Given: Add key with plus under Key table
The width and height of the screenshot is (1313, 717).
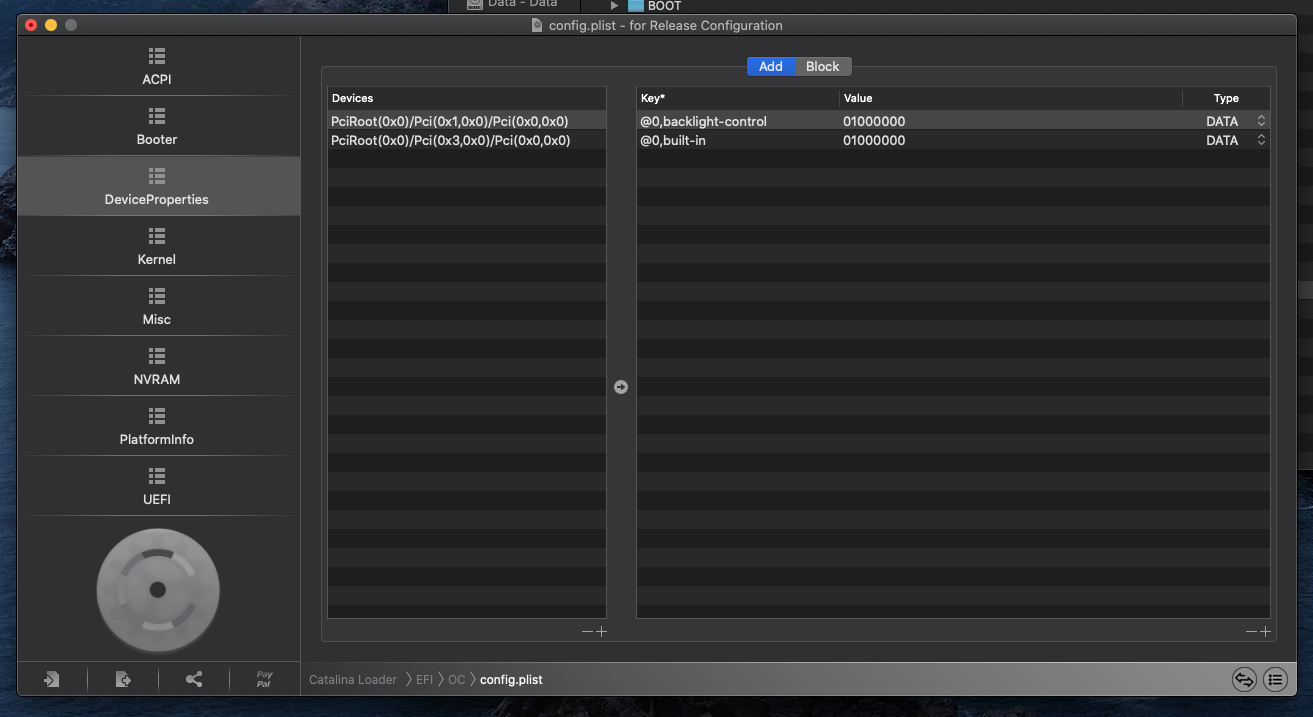Looking at the screenshot, I should 1265,631.
